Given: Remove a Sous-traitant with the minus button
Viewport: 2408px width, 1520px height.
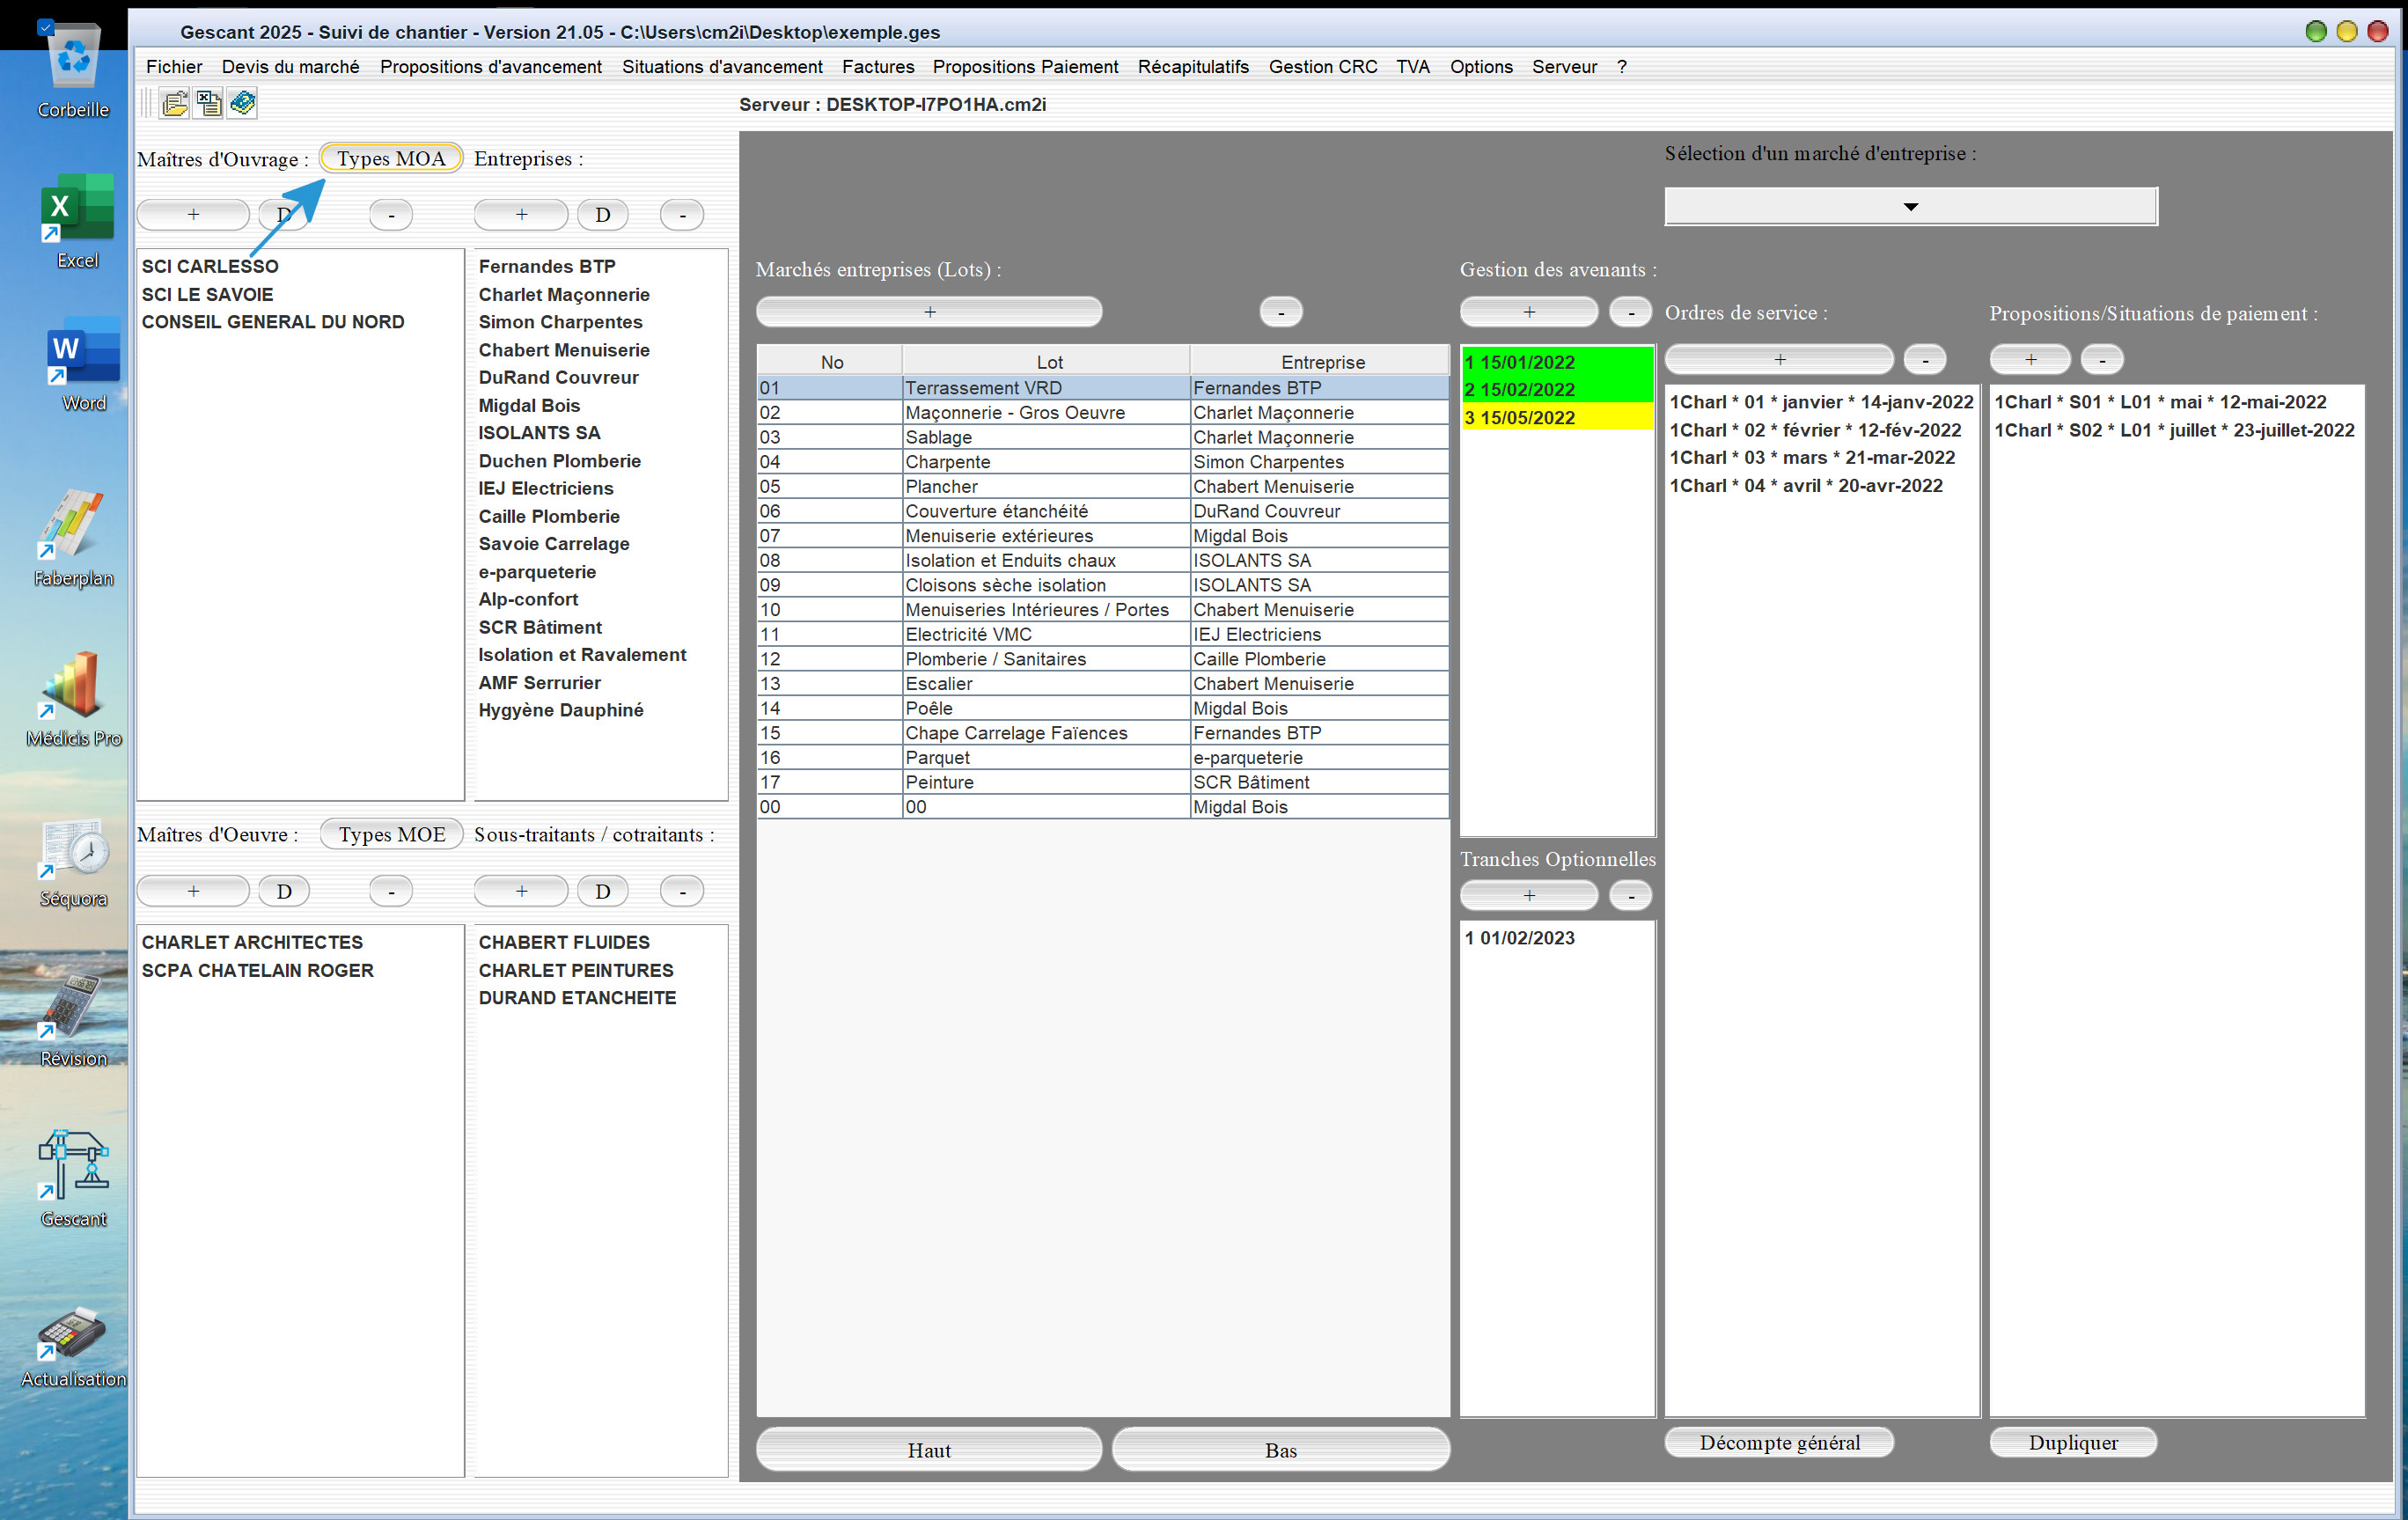Looking at the screenshot, I should pyautogui.click(x=682, y=890).
